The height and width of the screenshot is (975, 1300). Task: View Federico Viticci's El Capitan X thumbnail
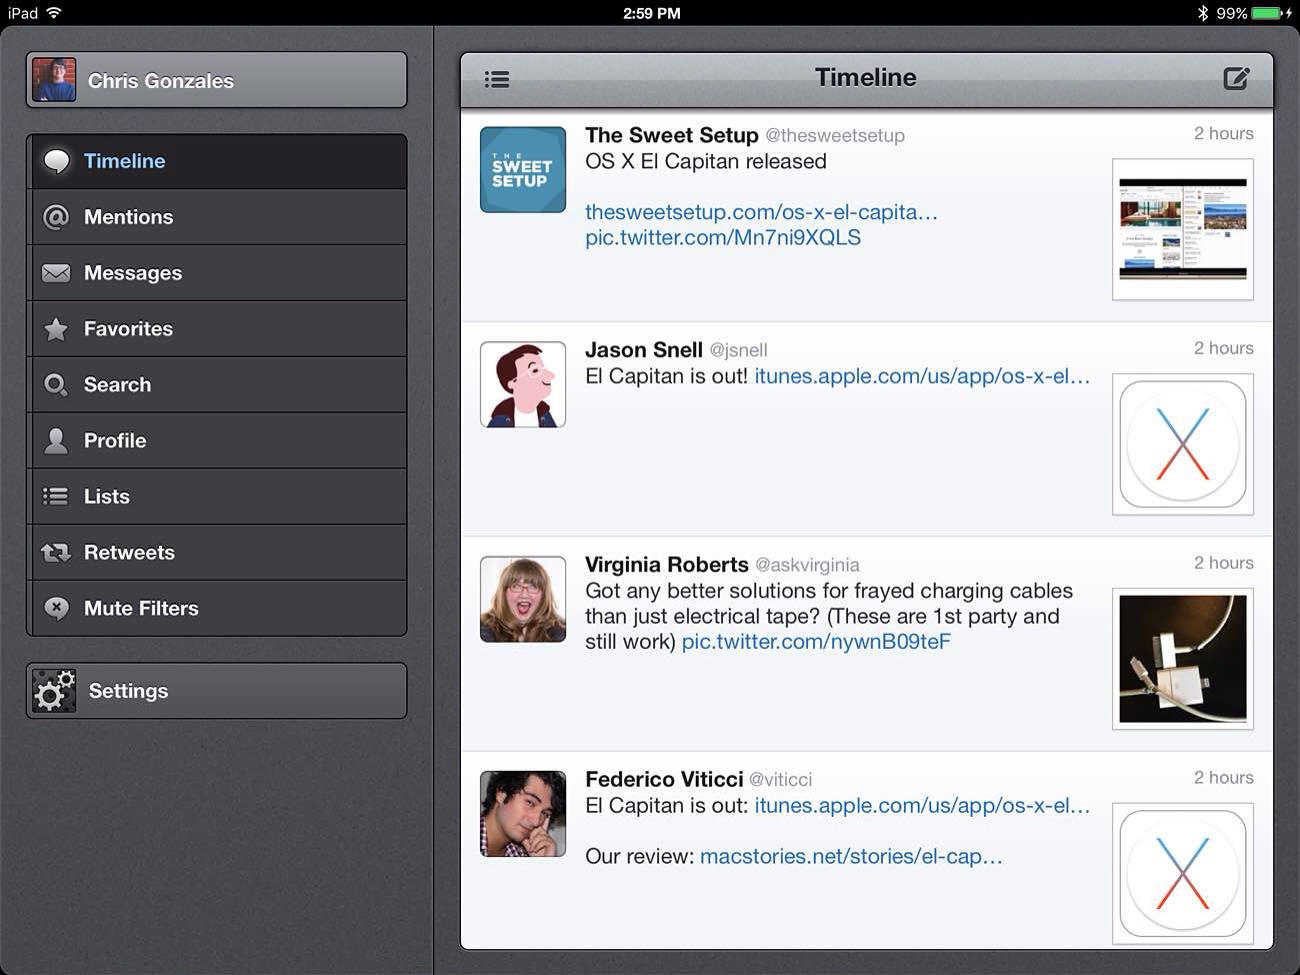tap(1183, 873)
